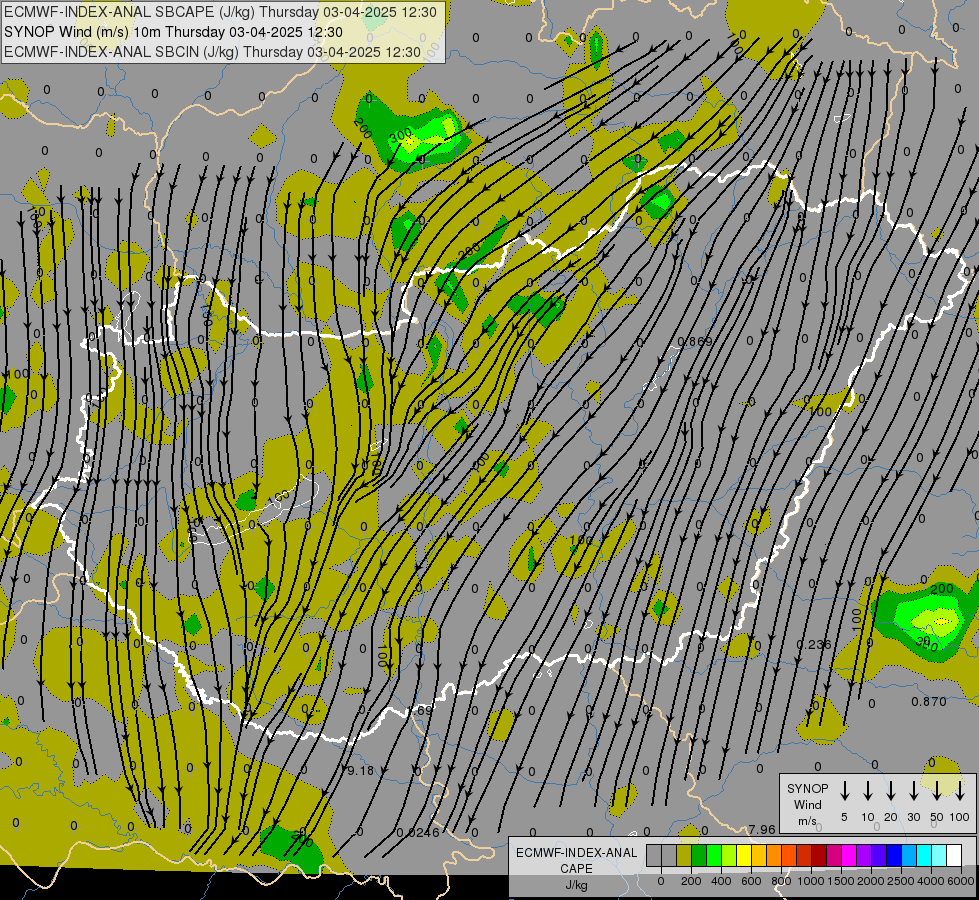Select the bright magenta swatch in the CAPE legend

(x=849, y=855)
